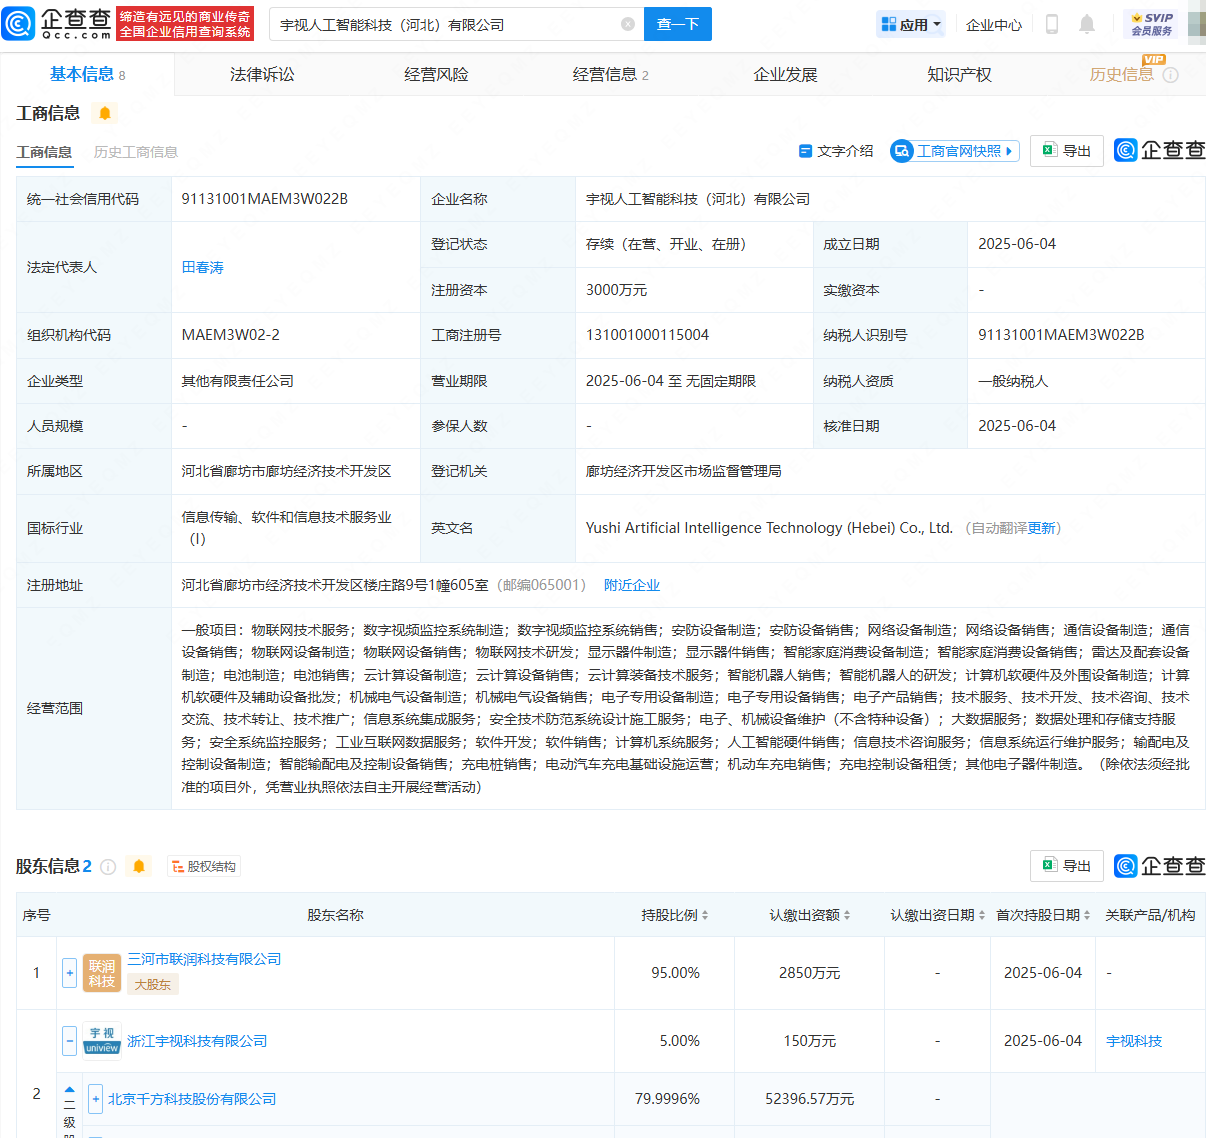Click the Qichacha logo in the header
The width and height of the screenshot is (1206, 1138).
point(57,23)
